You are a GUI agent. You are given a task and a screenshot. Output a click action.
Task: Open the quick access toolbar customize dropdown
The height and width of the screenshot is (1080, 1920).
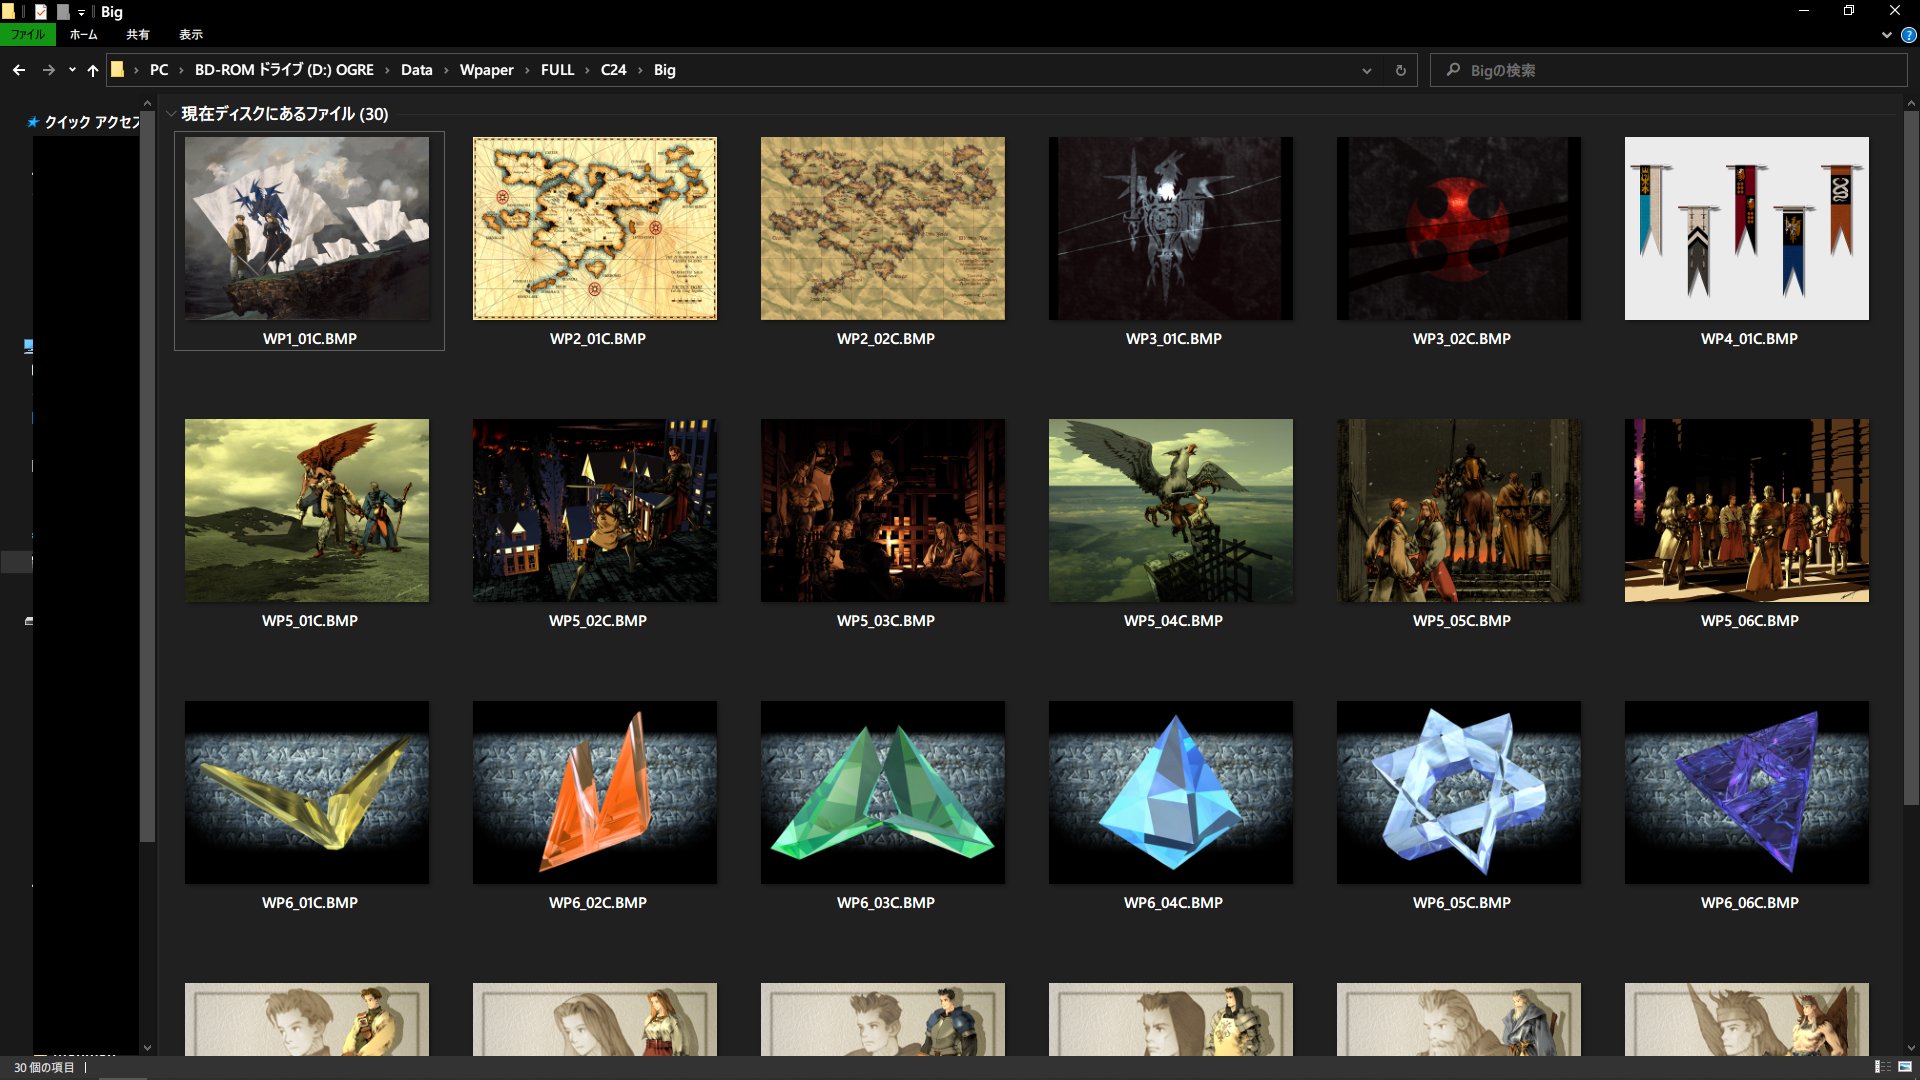tap(81, 12)
